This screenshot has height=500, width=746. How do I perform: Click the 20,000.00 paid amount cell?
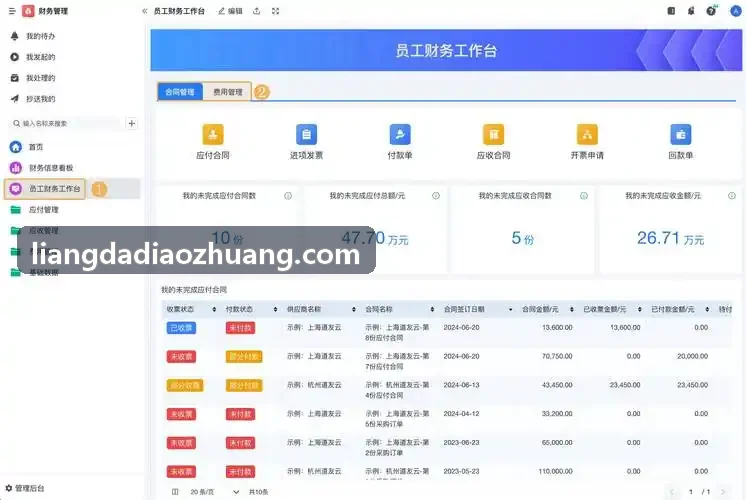tap(692, 356)
